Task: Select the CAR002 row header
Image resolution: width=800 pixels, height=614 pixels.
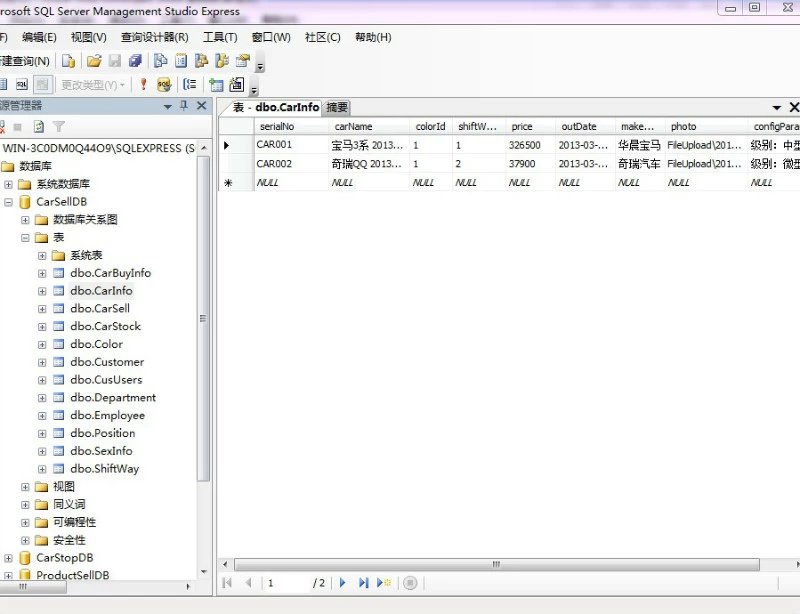Action: (x=236, y=164)
